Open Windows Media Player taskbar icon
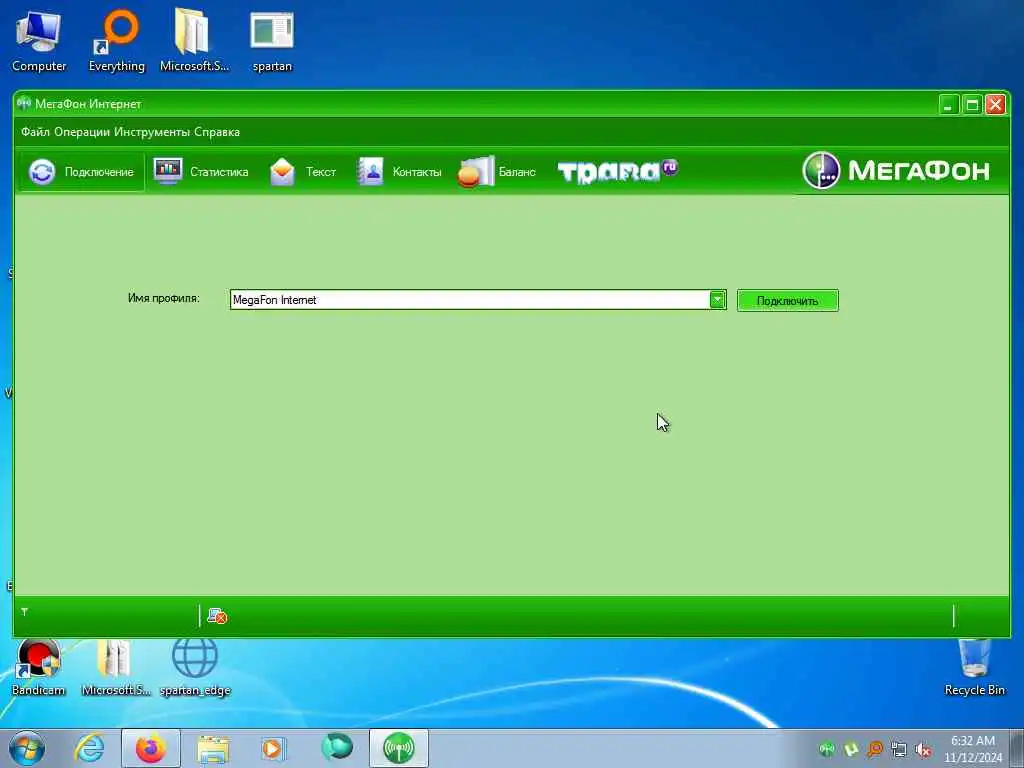The image size is (1024, 768). pyautogui.click(x=273, y=748)
